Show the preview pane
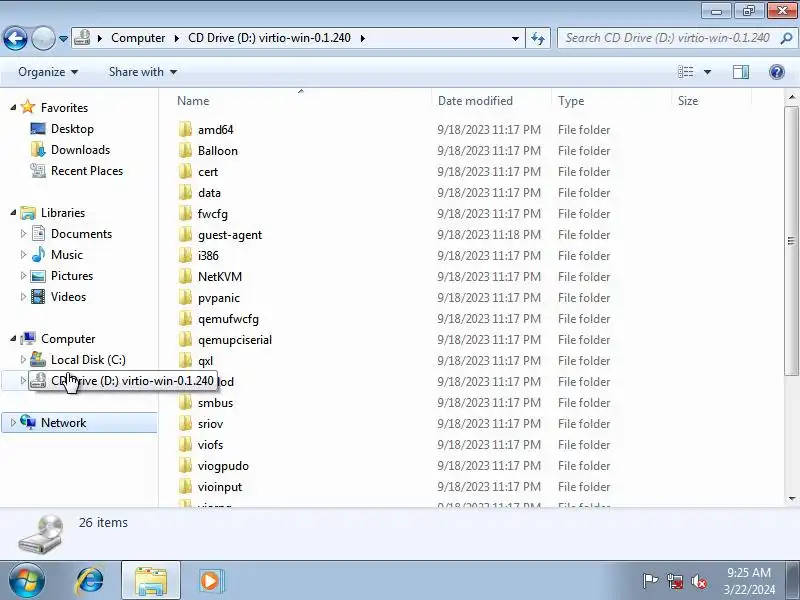The height and width of the screenshot is (600, 800). coord(741,72)
